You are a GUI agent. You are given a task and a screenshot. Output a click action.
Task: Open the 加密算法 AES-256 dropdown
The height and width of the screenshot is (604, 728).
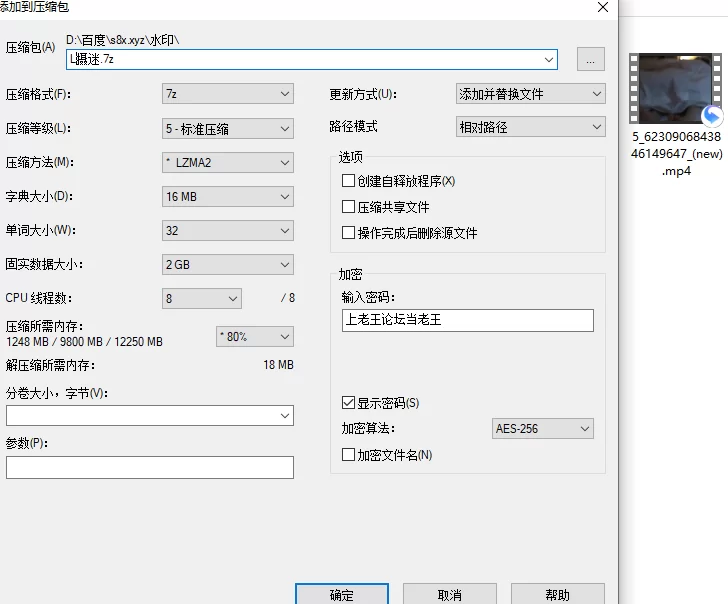point(542,429)
